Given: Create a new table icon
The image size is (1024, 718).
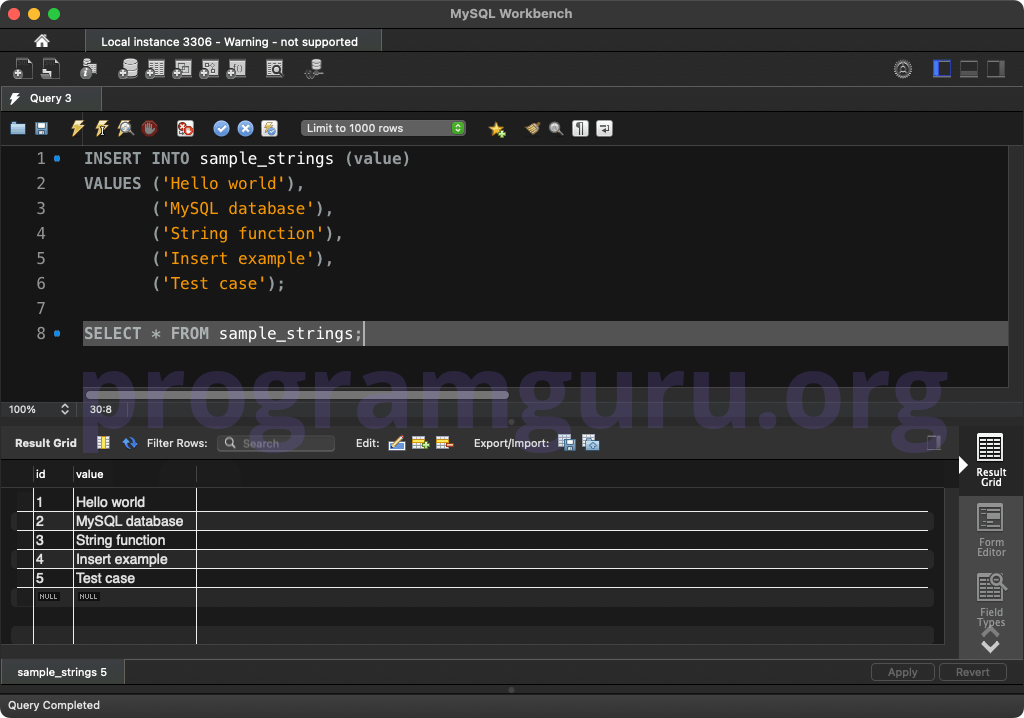Looking at the screenshot, I should coord(155,69).
